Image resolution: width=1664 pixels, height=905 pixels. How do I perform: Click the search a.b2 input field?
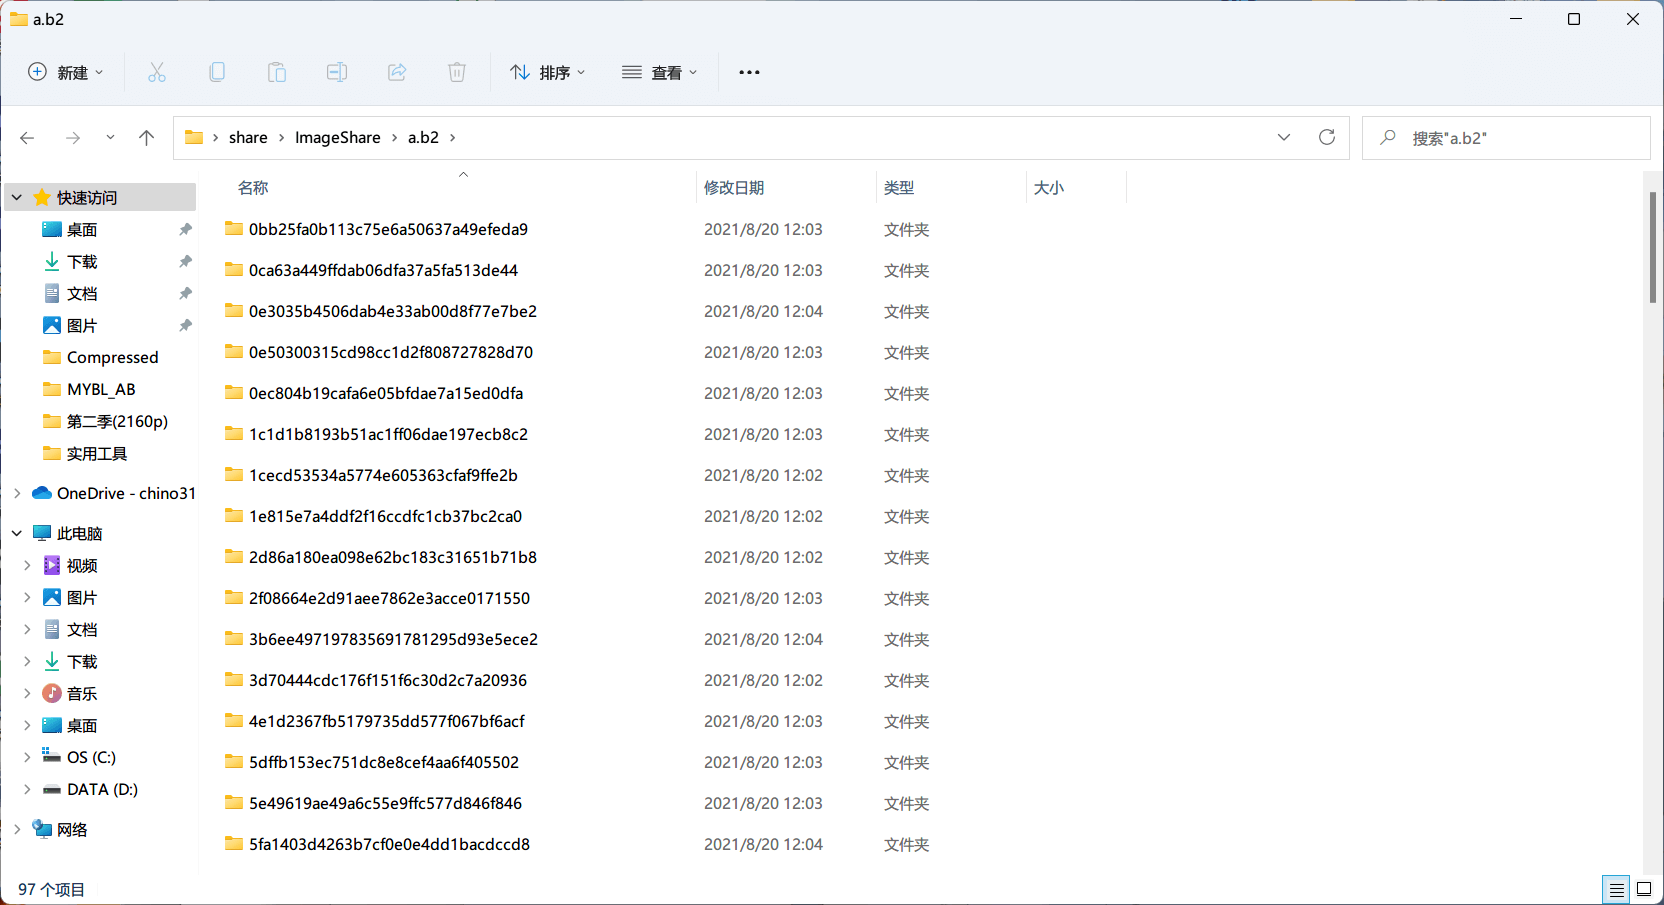[1506, 138]
